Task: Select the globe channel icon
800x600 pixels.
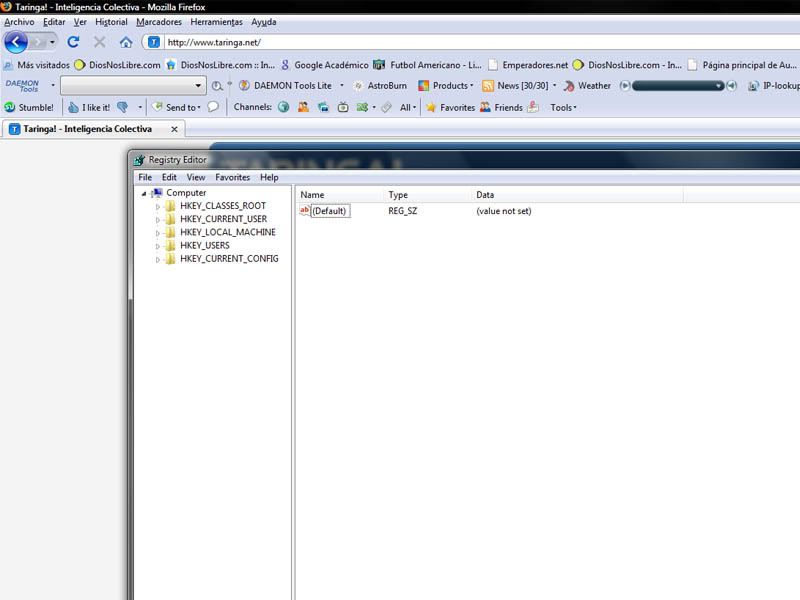Action: pos(284,107)
